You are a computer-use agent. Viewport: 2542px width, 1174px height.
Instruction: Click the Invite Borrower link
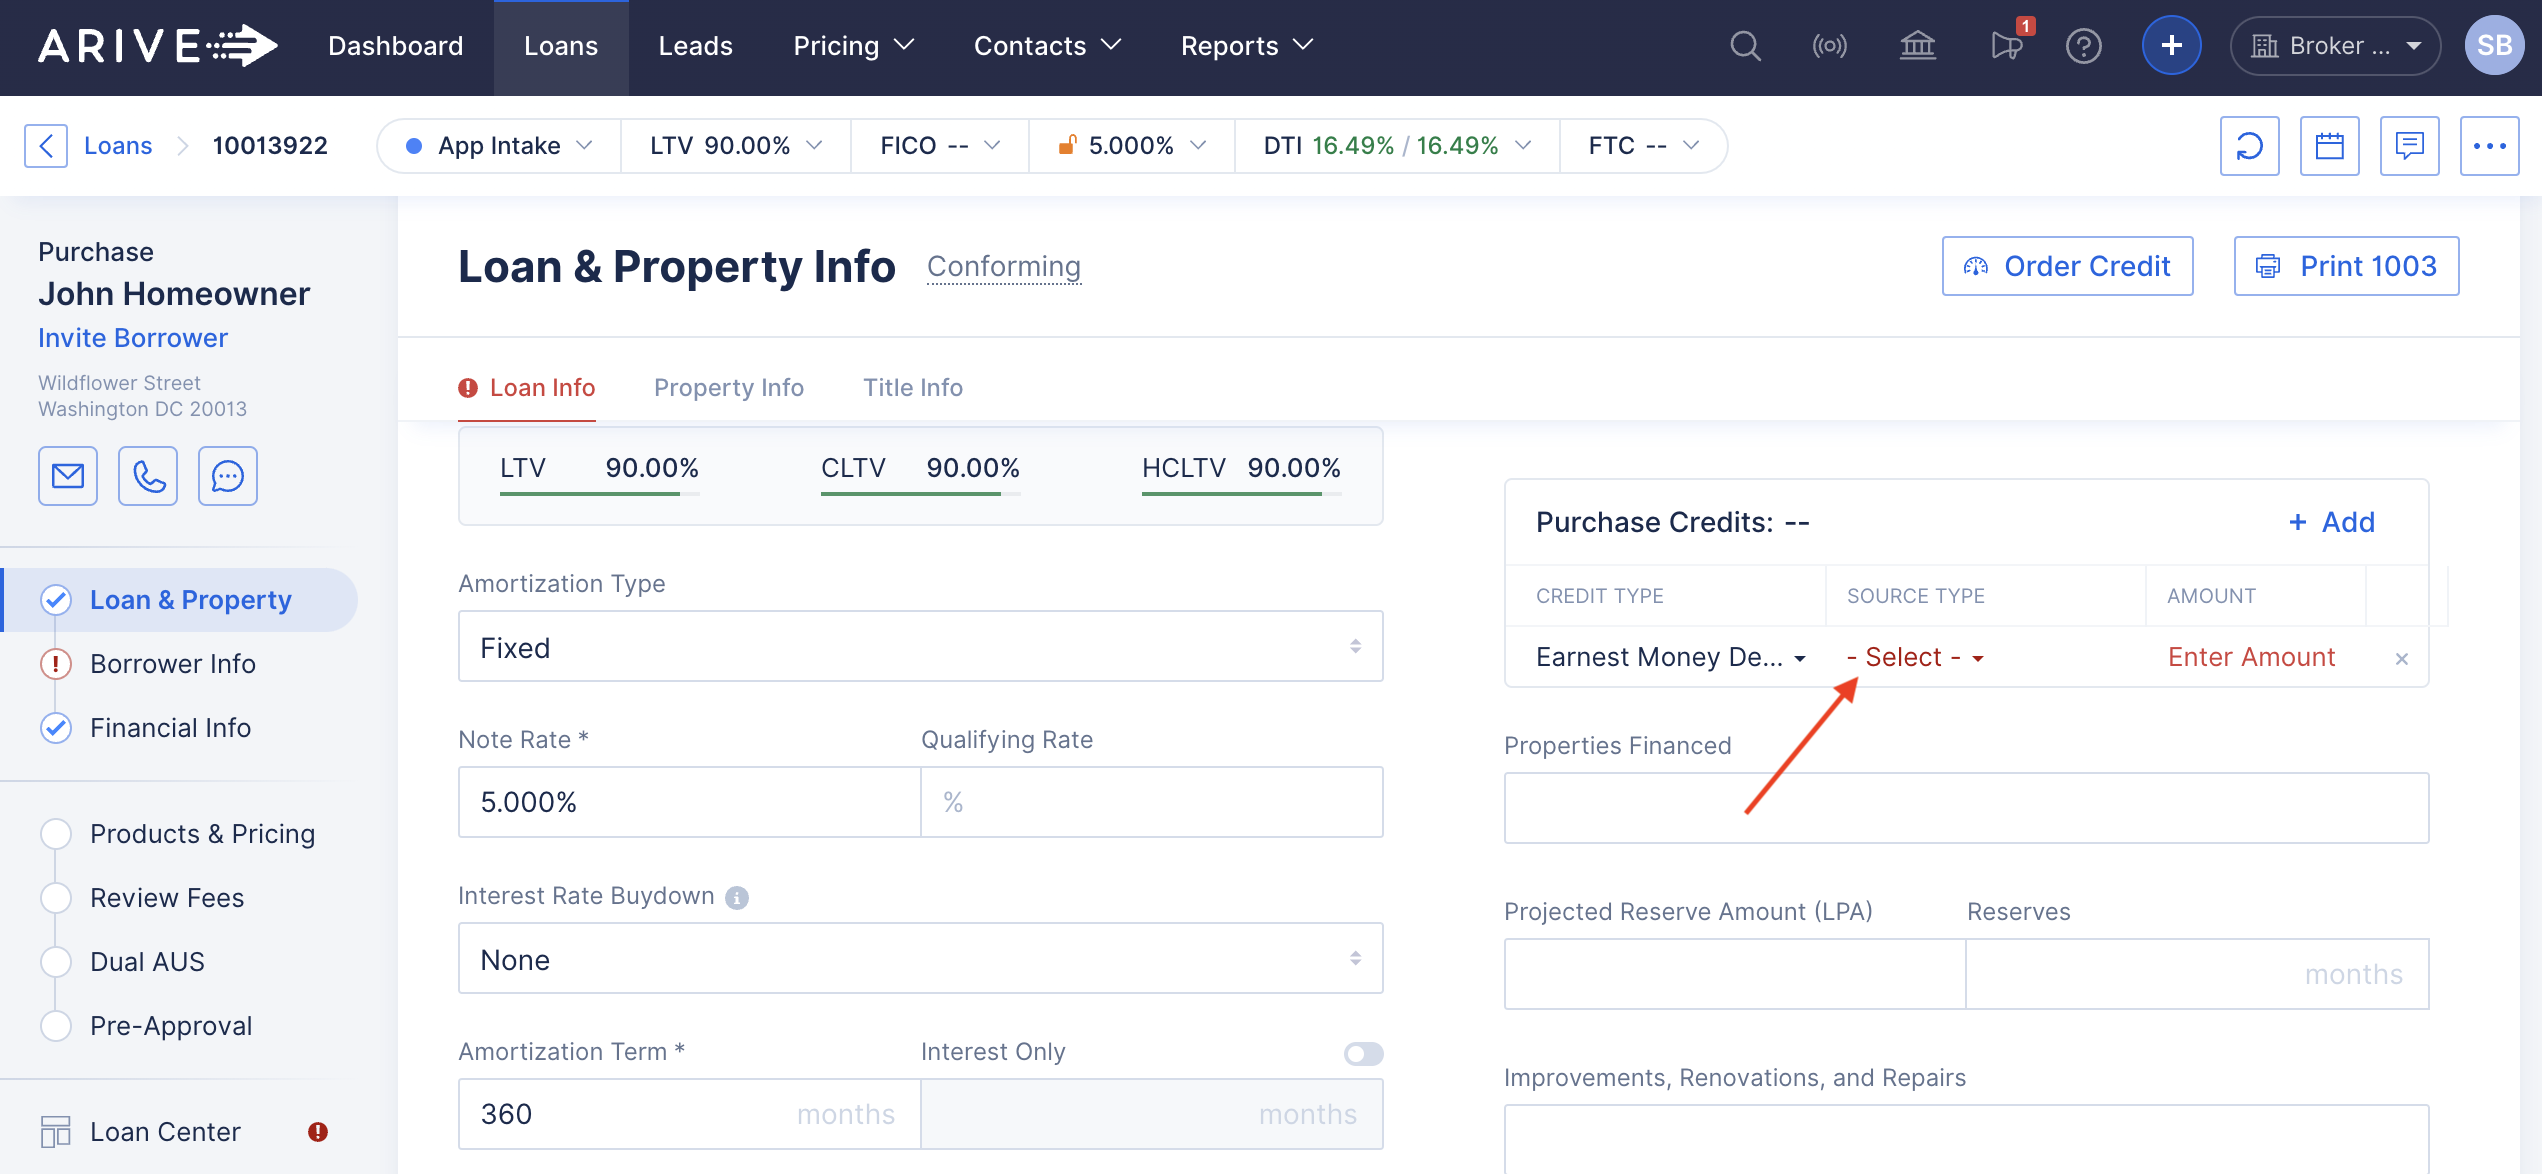133,338
